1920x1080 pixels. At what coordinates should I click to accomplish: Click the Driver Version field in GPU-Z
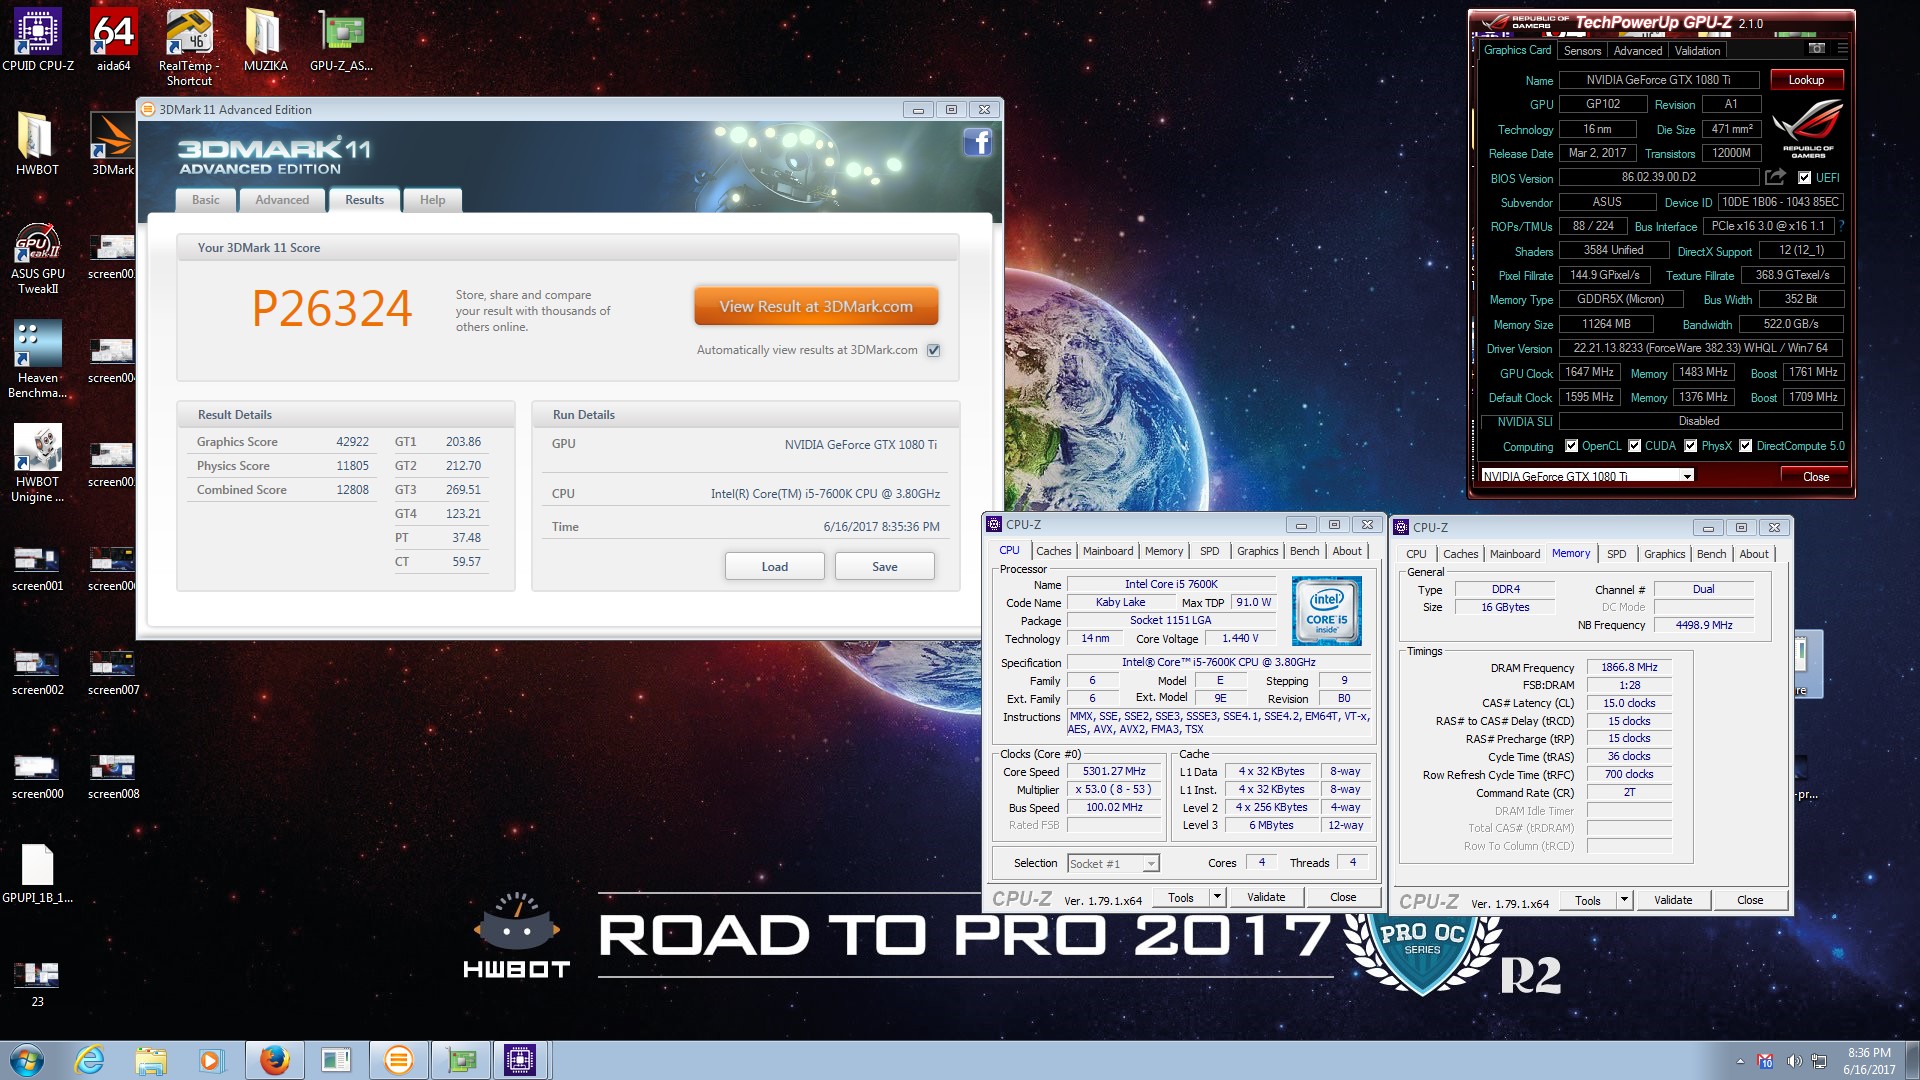click(1700, 348)
